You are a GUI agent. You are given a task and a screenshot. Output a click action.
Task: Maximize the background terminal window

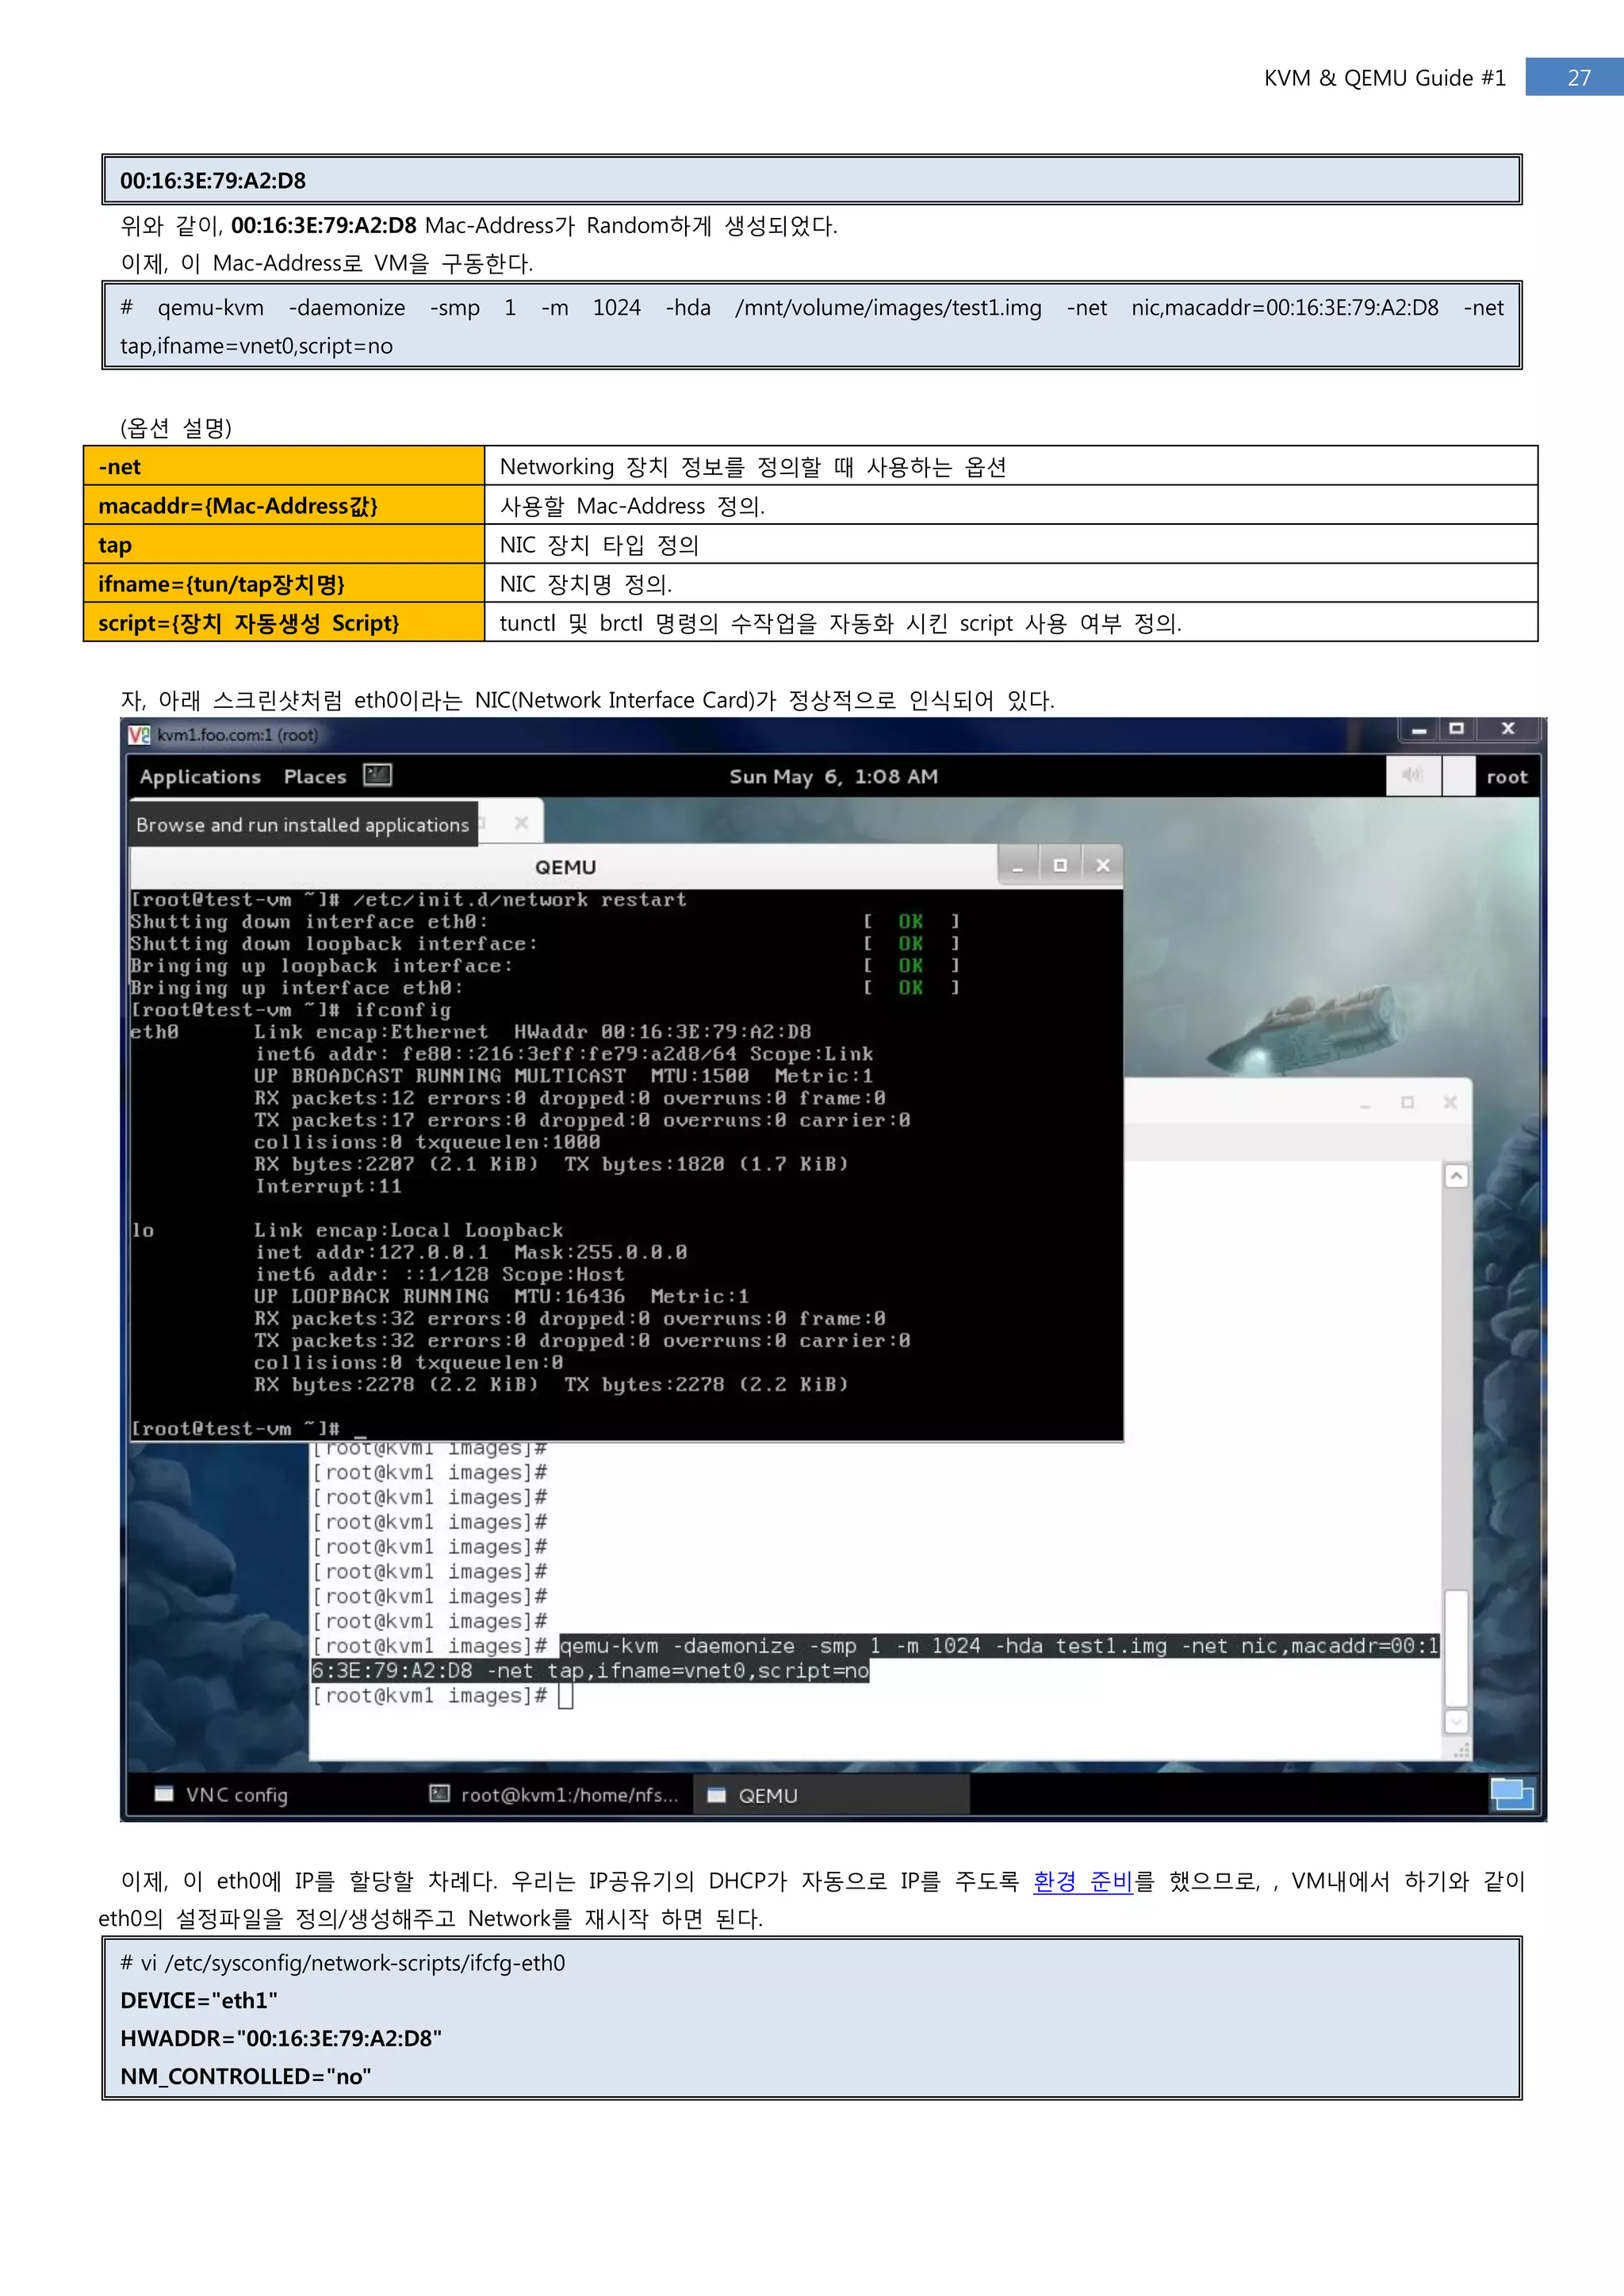(1407, 1103)
